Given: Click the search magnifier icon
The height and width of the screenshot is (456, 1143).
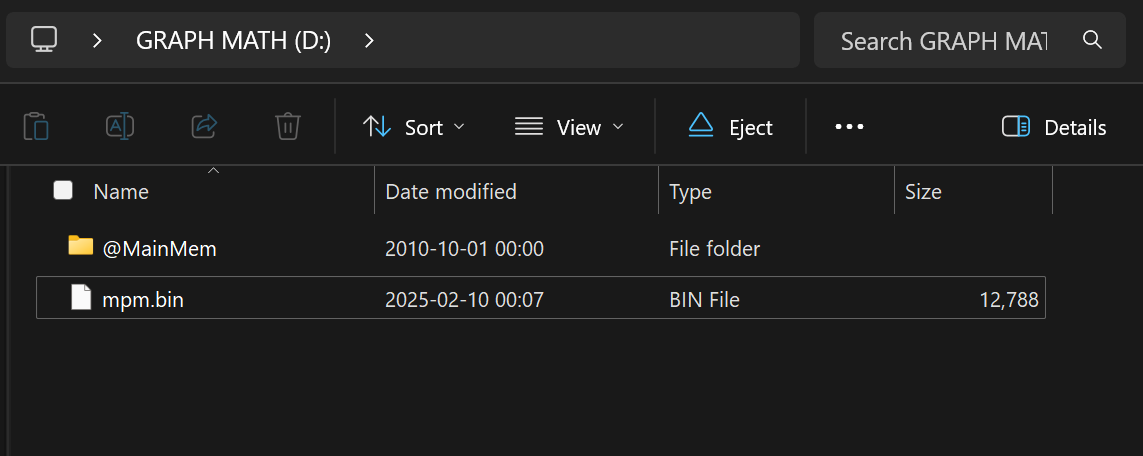Looking at the screenshot, I should click(1092, 39).
